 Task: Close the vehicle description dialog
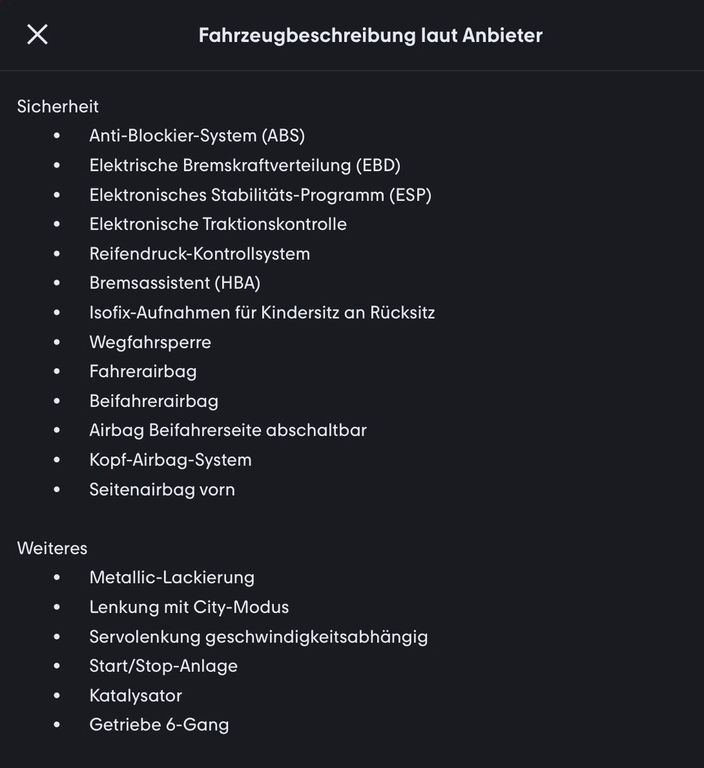(x=37, y=35)
